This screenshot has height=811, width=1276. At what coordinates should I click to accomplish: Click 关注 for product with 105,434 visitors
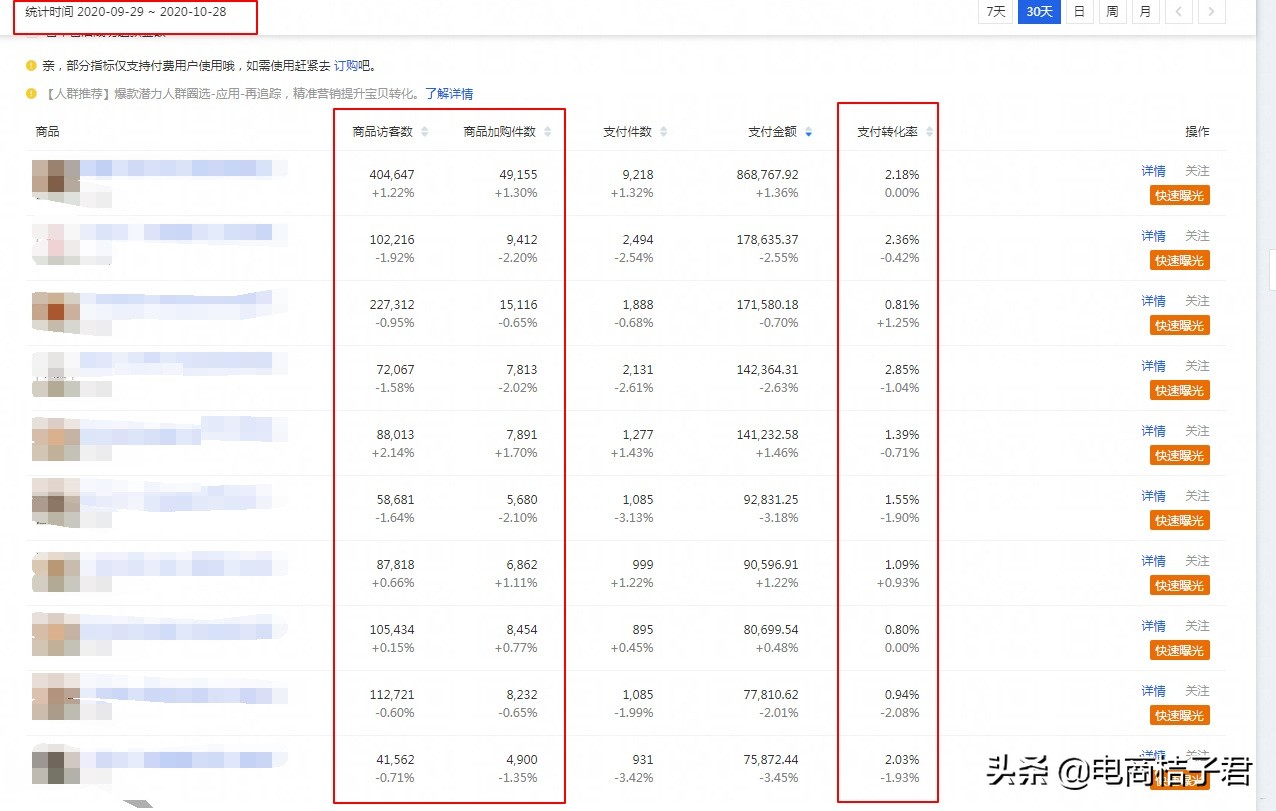1197,626
